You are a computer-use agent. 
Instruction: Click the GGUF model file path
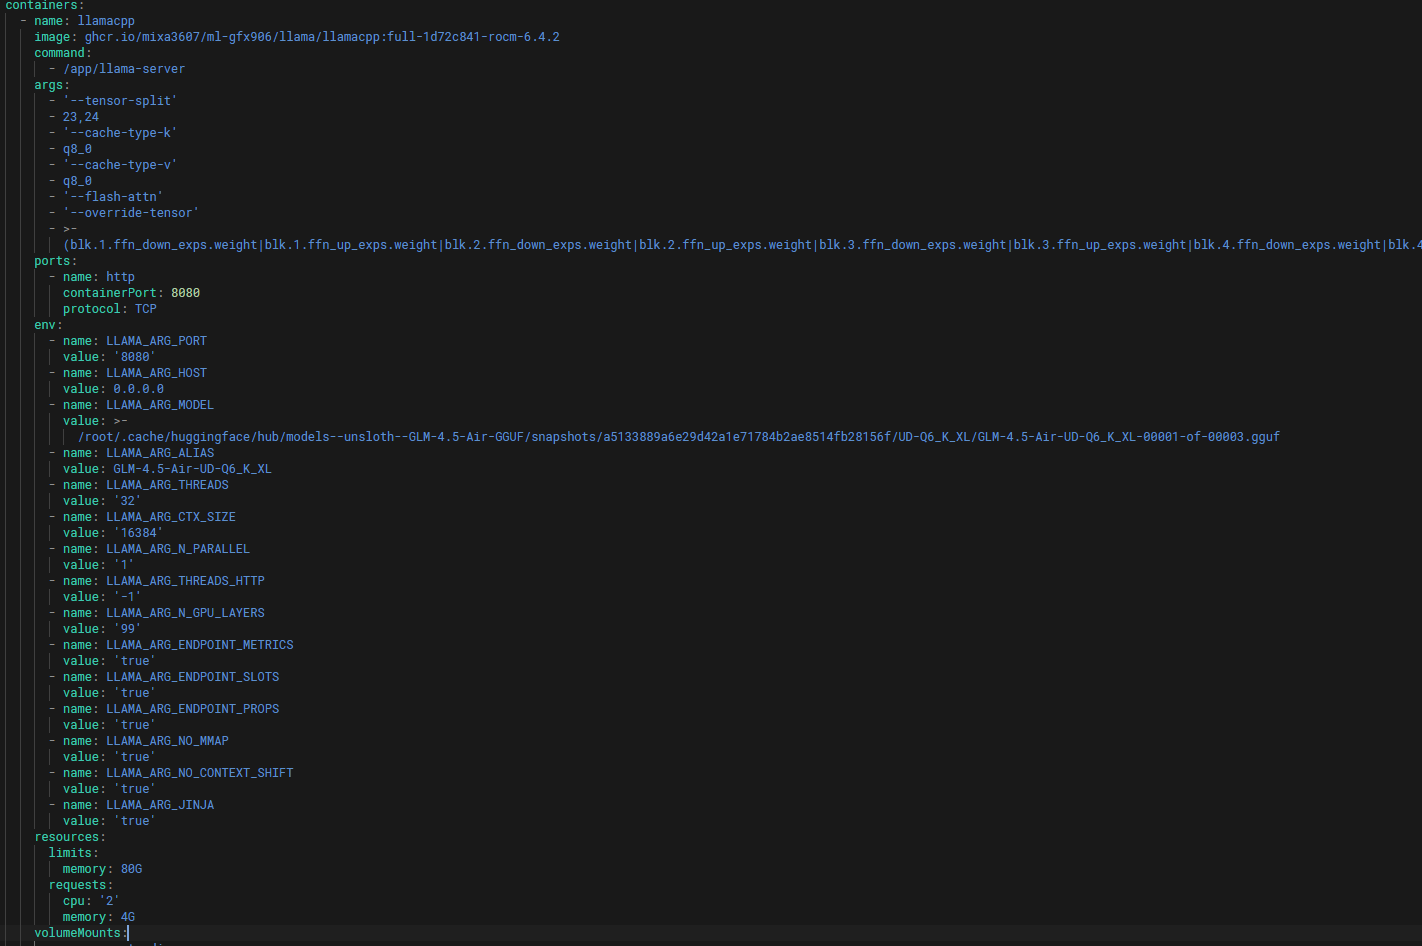click(x=678, y=437)
